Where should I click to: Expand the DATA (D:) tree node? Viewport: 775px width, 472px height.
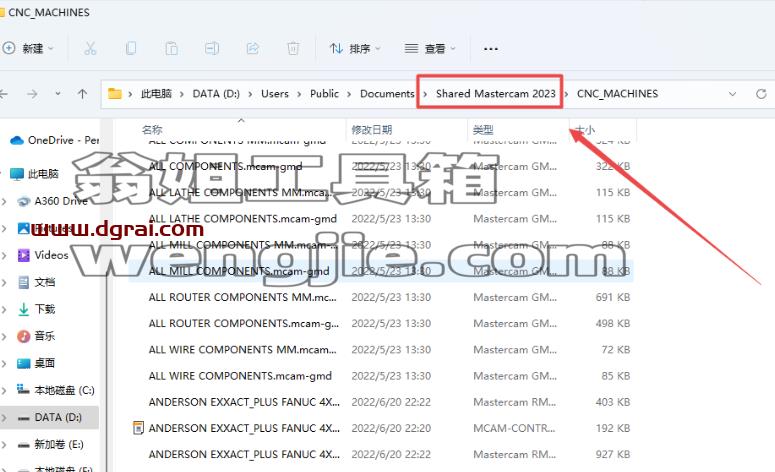(4, 418)
